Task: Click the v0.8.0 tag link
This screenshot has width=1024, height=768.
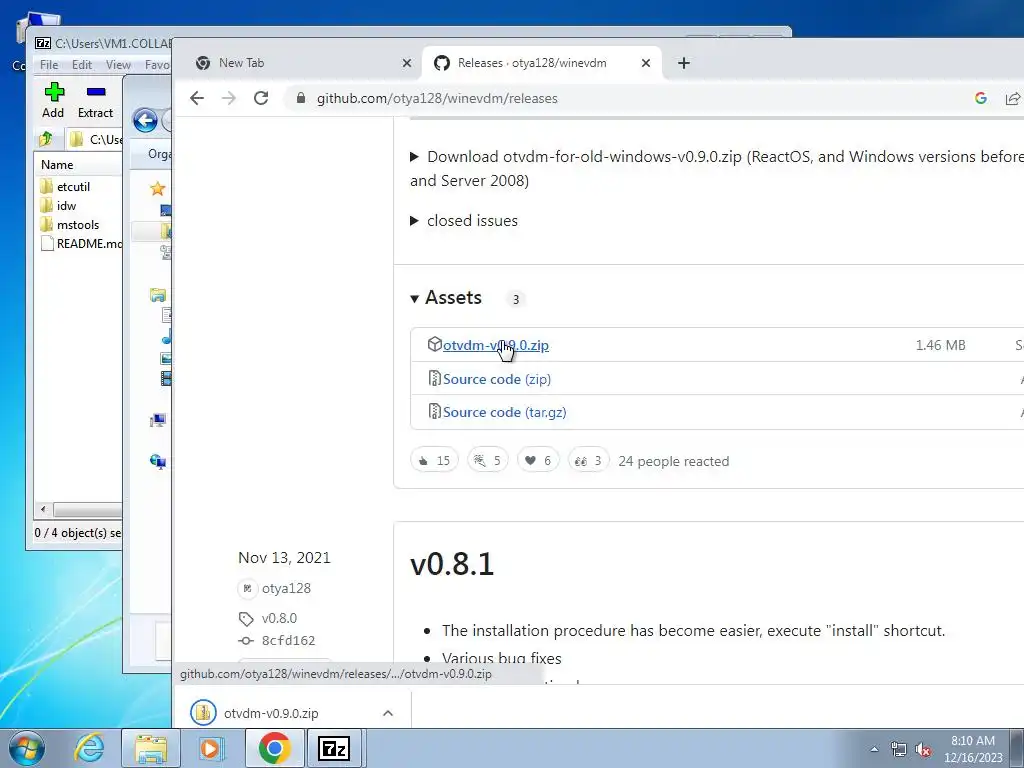Action: tap(280, 618)
